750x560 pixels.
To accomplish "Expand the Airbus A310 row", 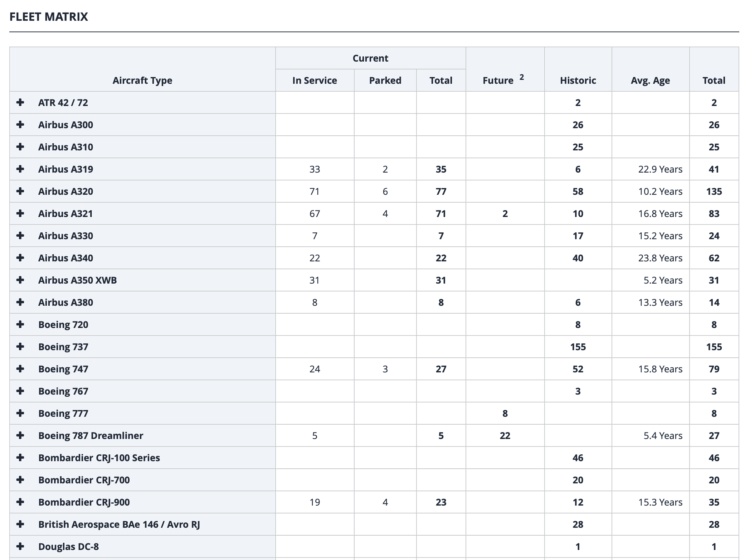I will 20,147.
